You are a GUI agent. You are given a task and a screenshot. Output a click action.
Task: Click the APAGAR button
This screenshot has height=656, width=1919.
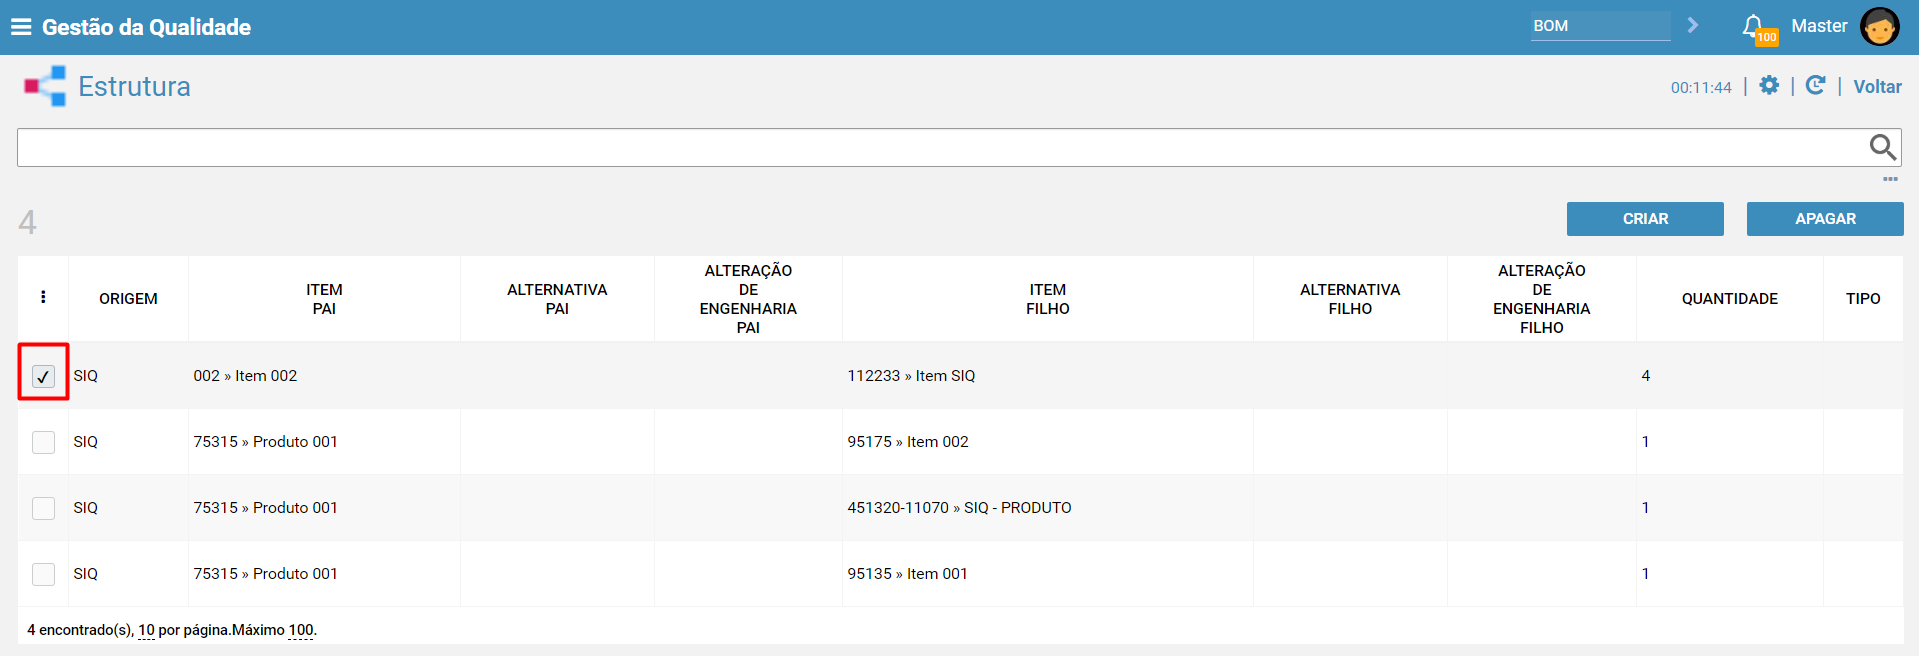(x=1825, y=219)
